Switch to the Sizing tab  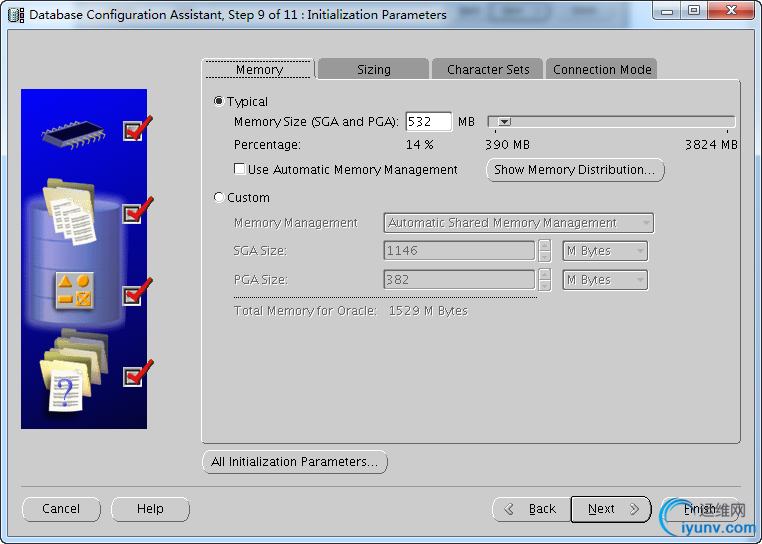[x=374, y=70]
